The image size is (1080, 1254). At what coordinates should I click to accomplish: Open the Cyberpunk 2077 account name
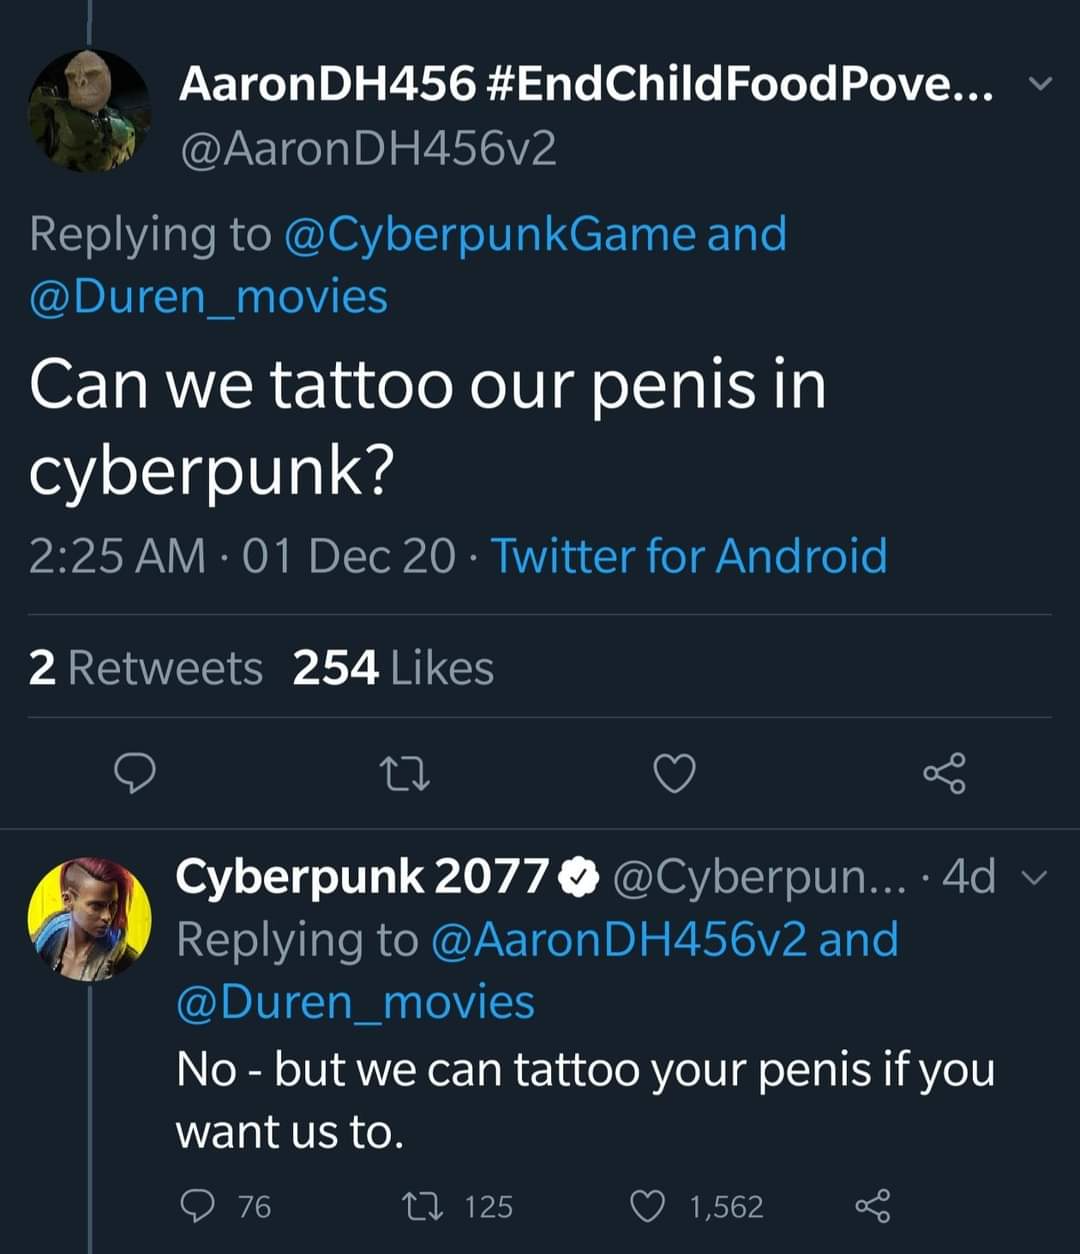pyautogui.click(x=362, y=877)
